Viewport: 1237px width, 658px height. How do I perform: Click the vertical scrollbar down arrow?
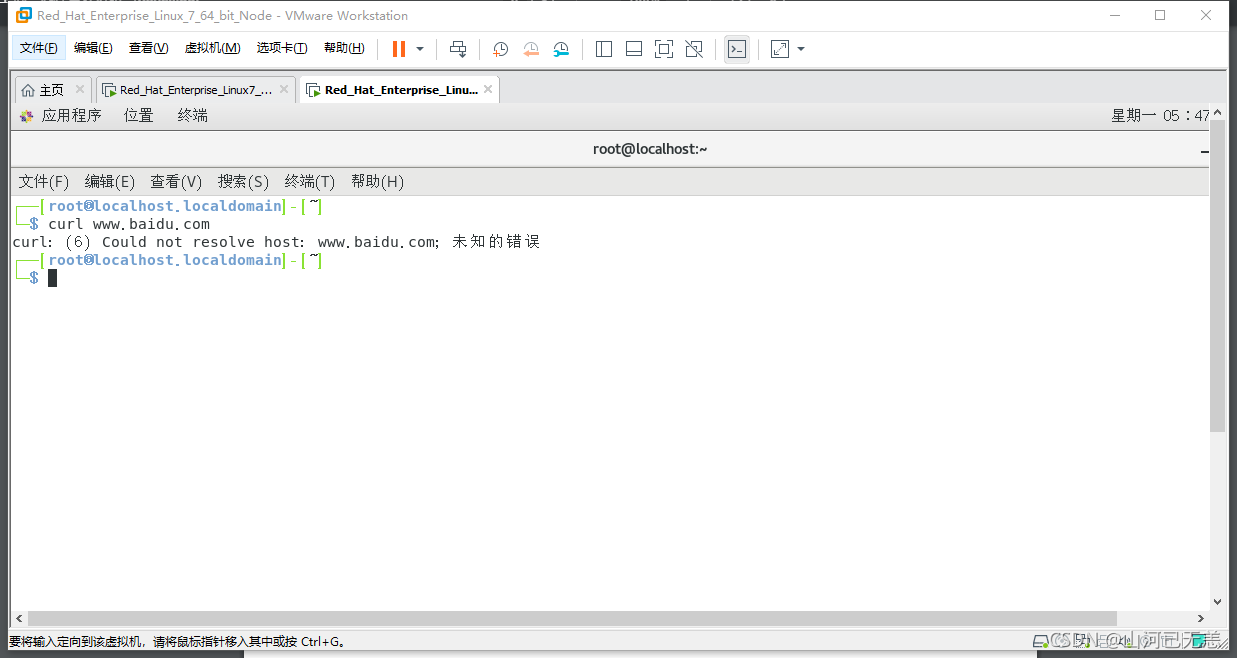tap(1217, 602)
